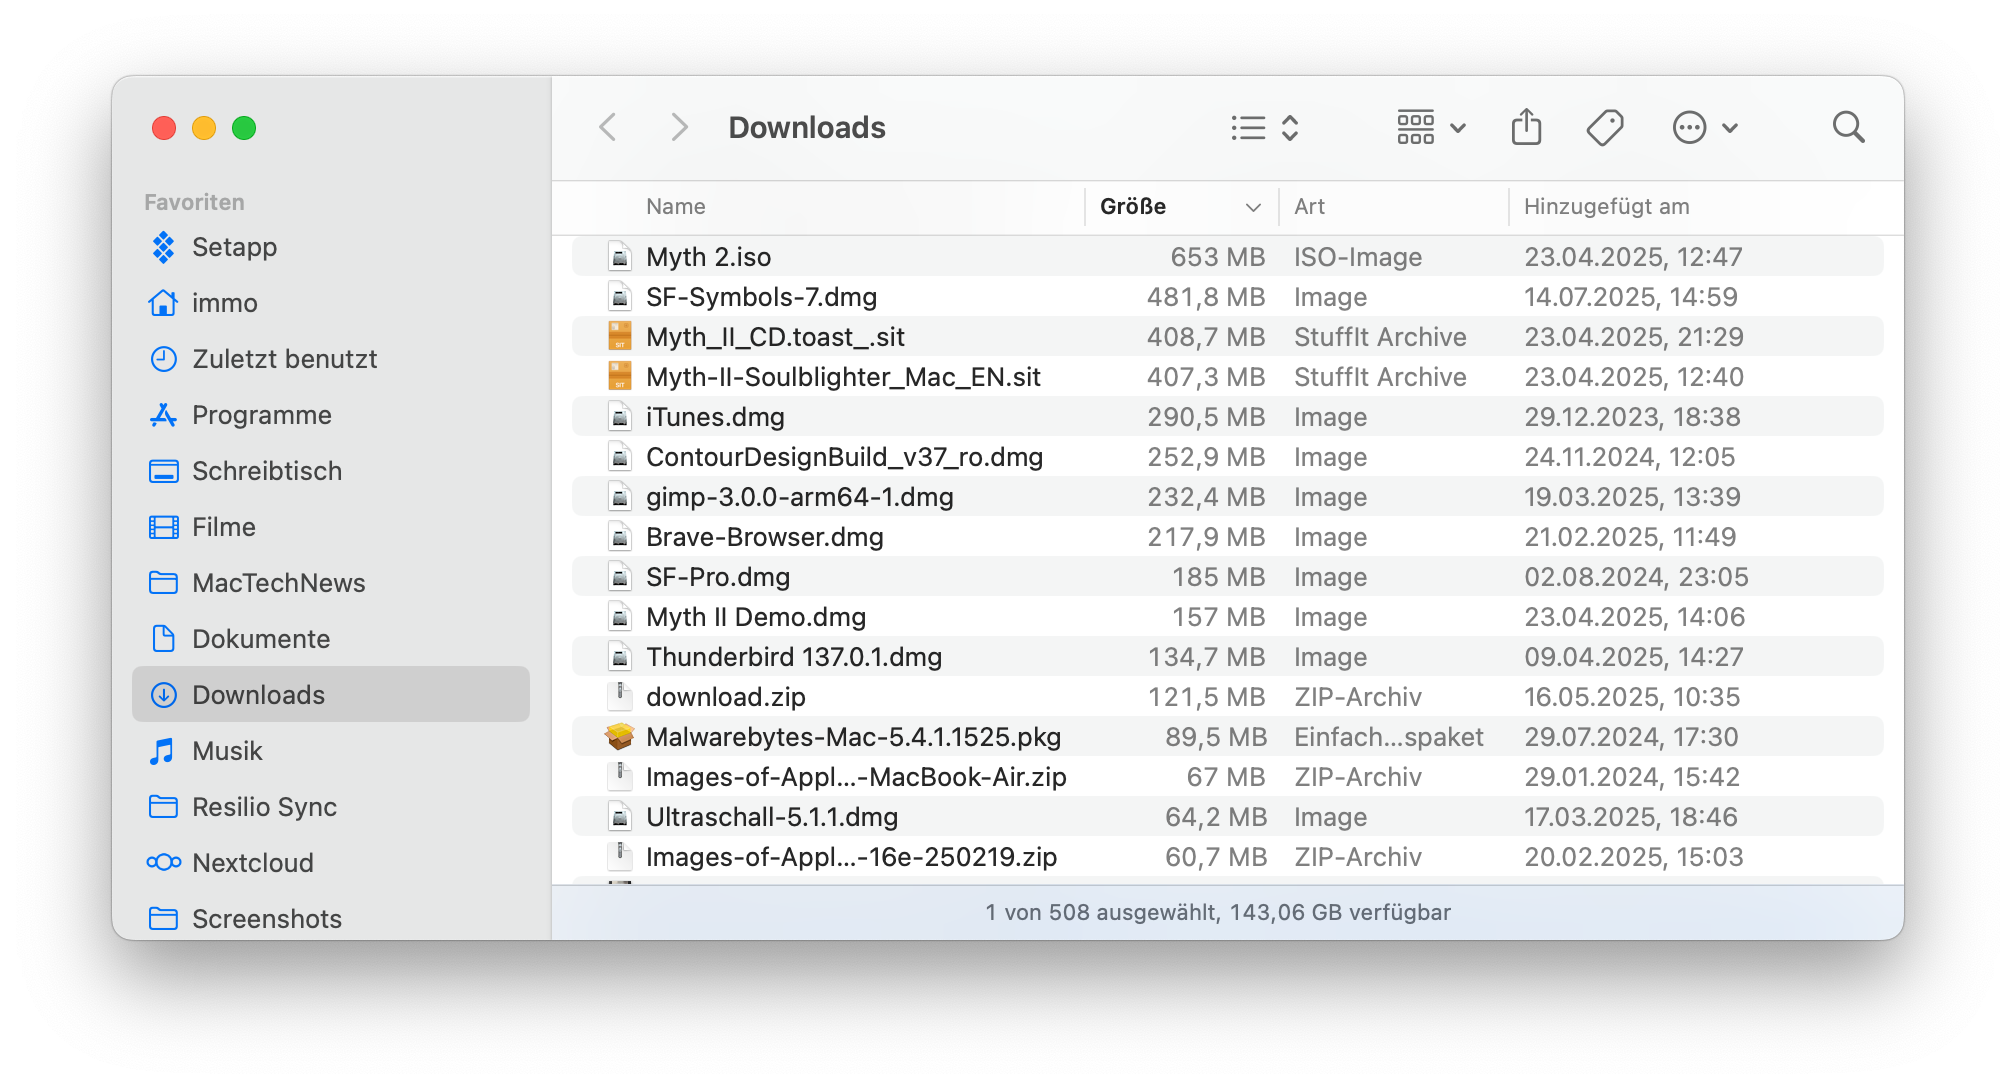2016x1088 pixels.
Task: Open Programme in the sidebar
Action: coord(331,415)
